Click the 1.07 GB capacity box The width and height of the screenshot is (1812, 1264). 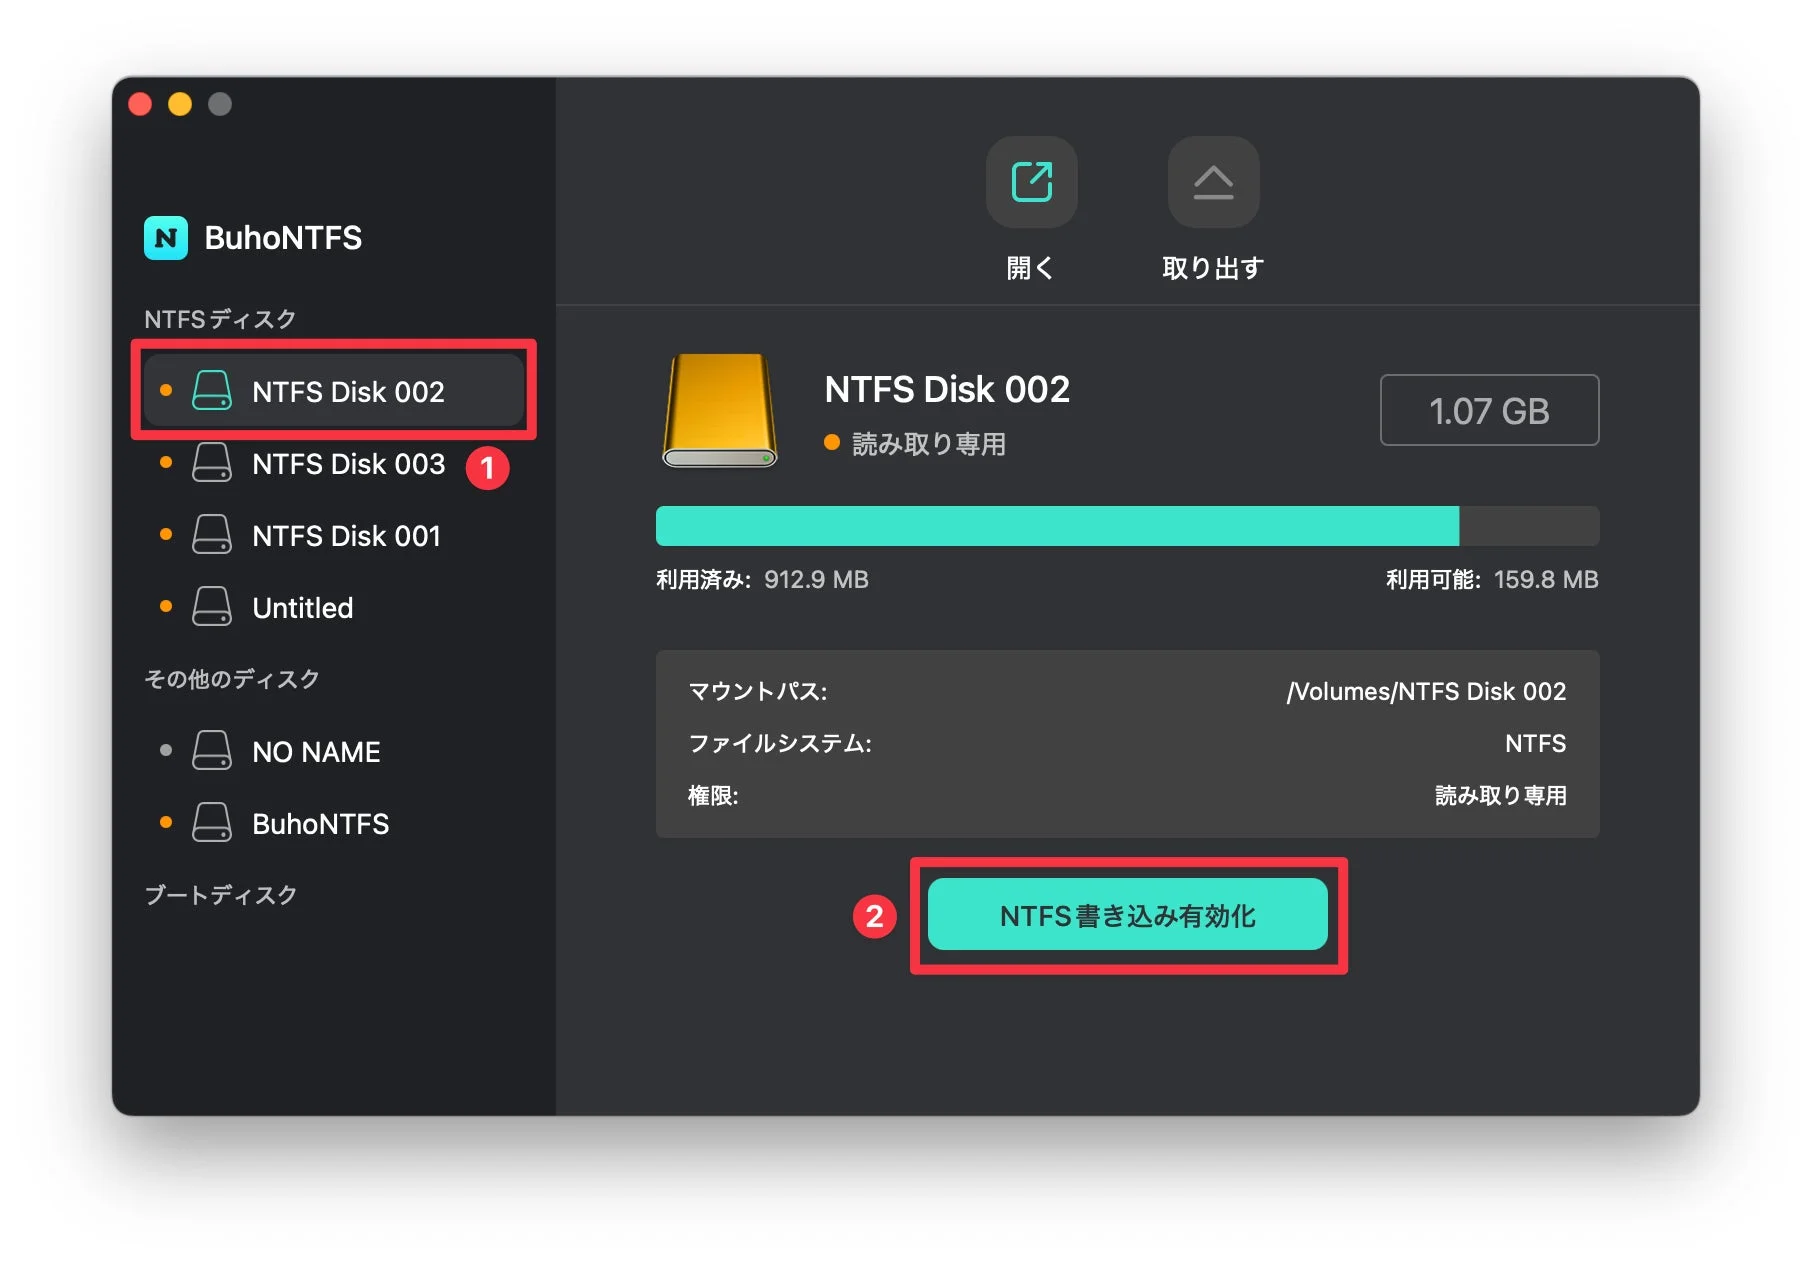(x=1488, y=411)
